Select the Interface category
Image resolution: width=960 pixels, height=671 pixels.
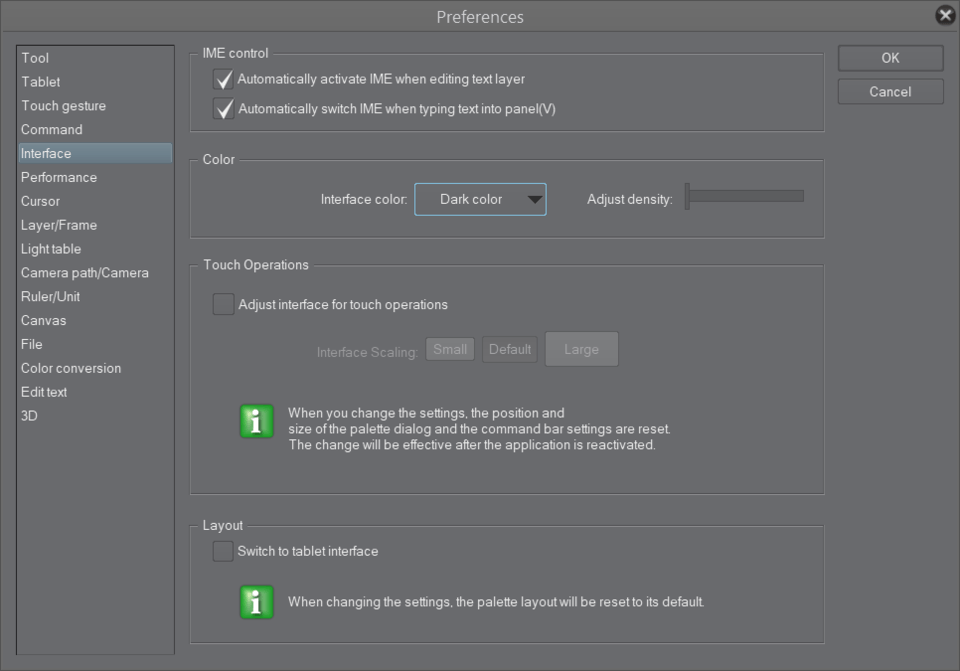[95, 153]
